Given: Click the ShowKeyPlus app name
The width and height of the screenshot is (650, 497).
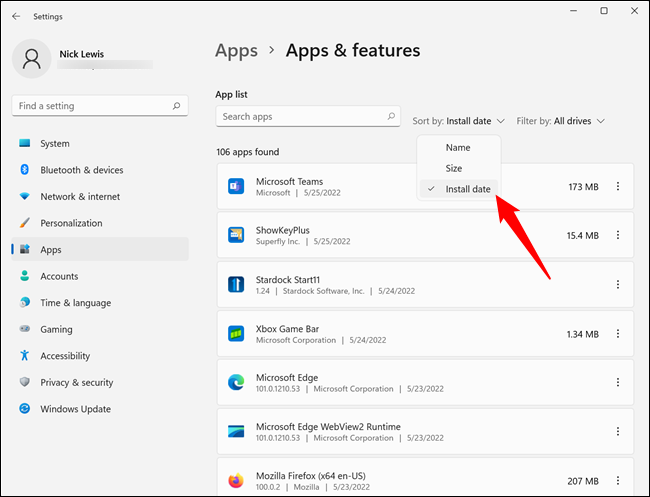Looking at the screenshot, I should point(283,230).
